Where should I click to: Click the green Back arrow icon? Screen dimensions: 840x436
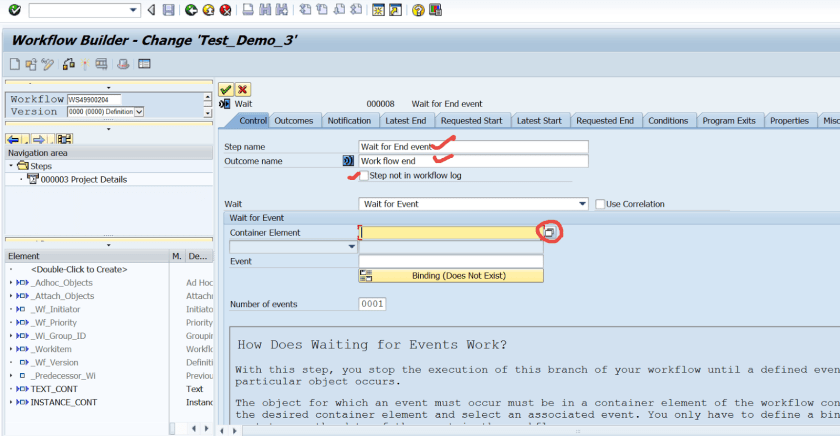click(x=191, y=10)
